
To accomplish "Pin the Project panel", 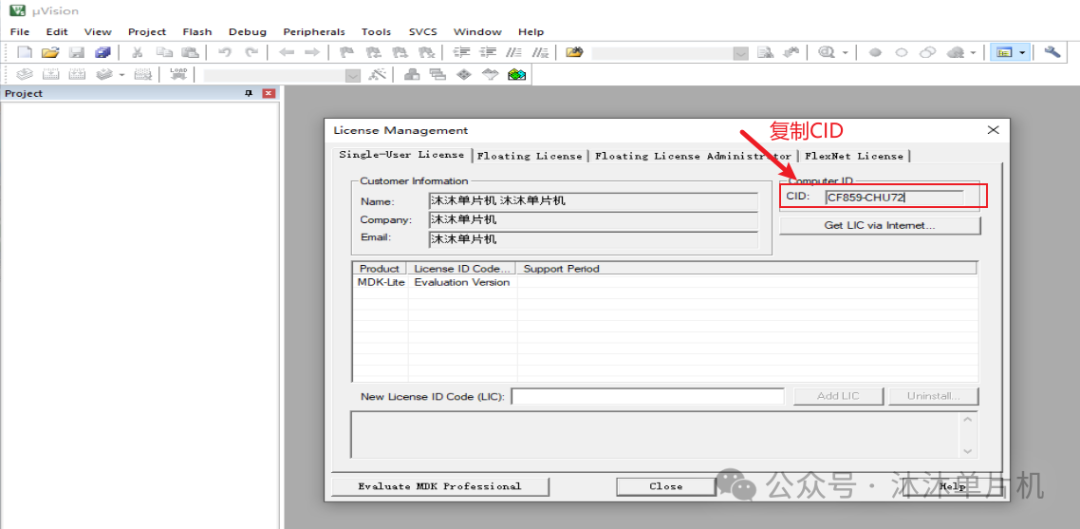I will tap(249, 93).
